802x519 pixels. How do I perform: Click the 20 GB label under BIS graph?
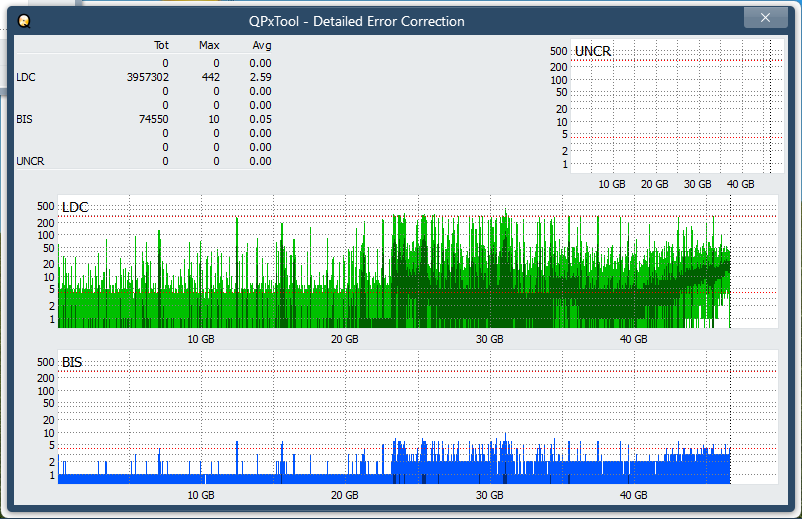pyautogui.click(x=344, y=495)
